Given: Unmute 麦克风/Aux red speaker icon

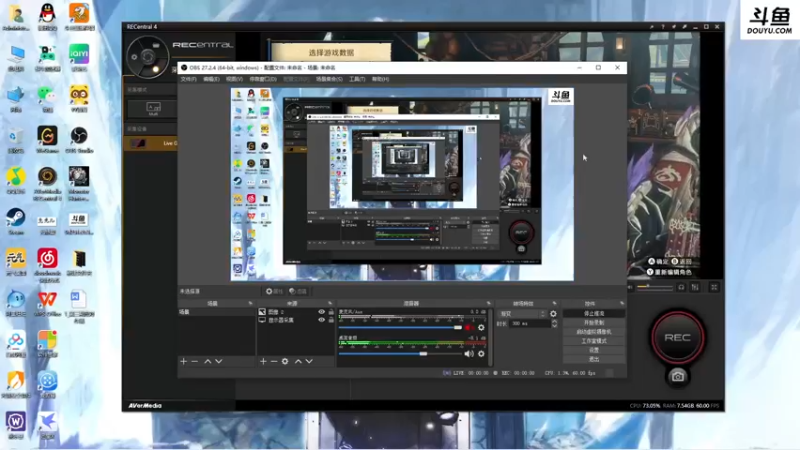Looking at the screenshot, I should coord(469,328).
